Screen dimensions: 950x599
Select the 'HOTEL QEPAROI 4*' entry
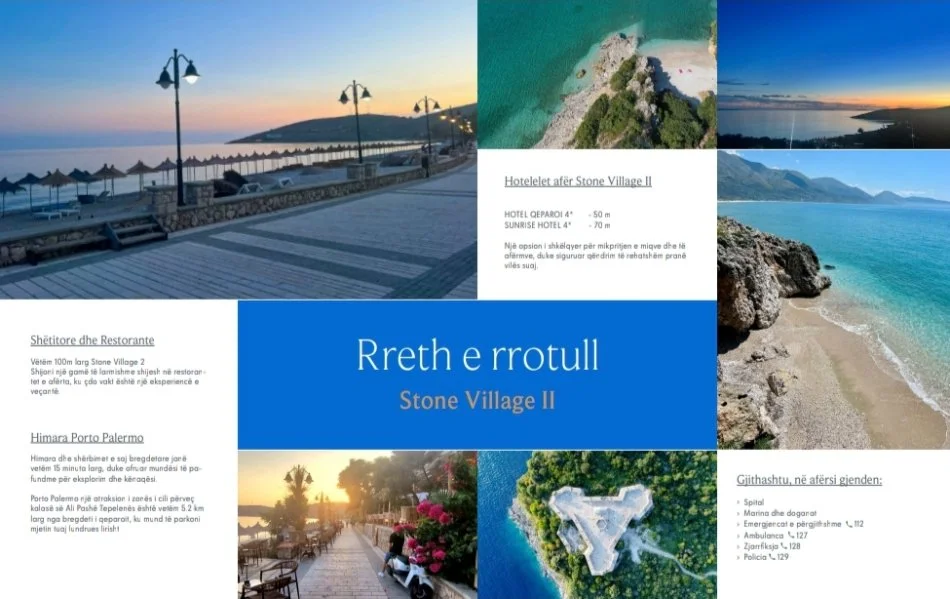click(x=538, y=215)
